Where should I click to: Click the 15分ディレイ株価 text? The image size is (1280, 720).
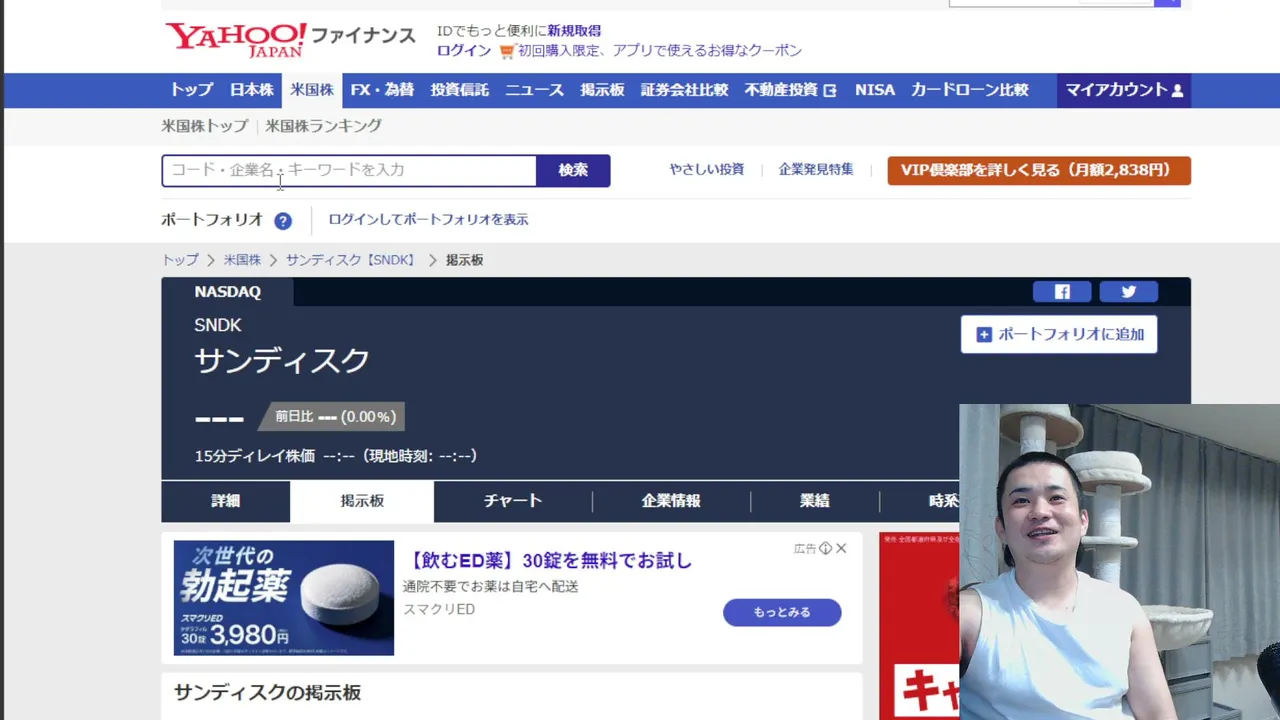255,456
